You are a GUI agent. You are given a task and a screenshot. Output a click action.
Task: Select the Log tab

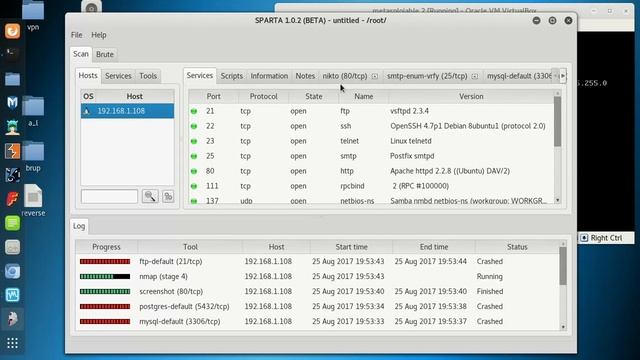point(79,226)
